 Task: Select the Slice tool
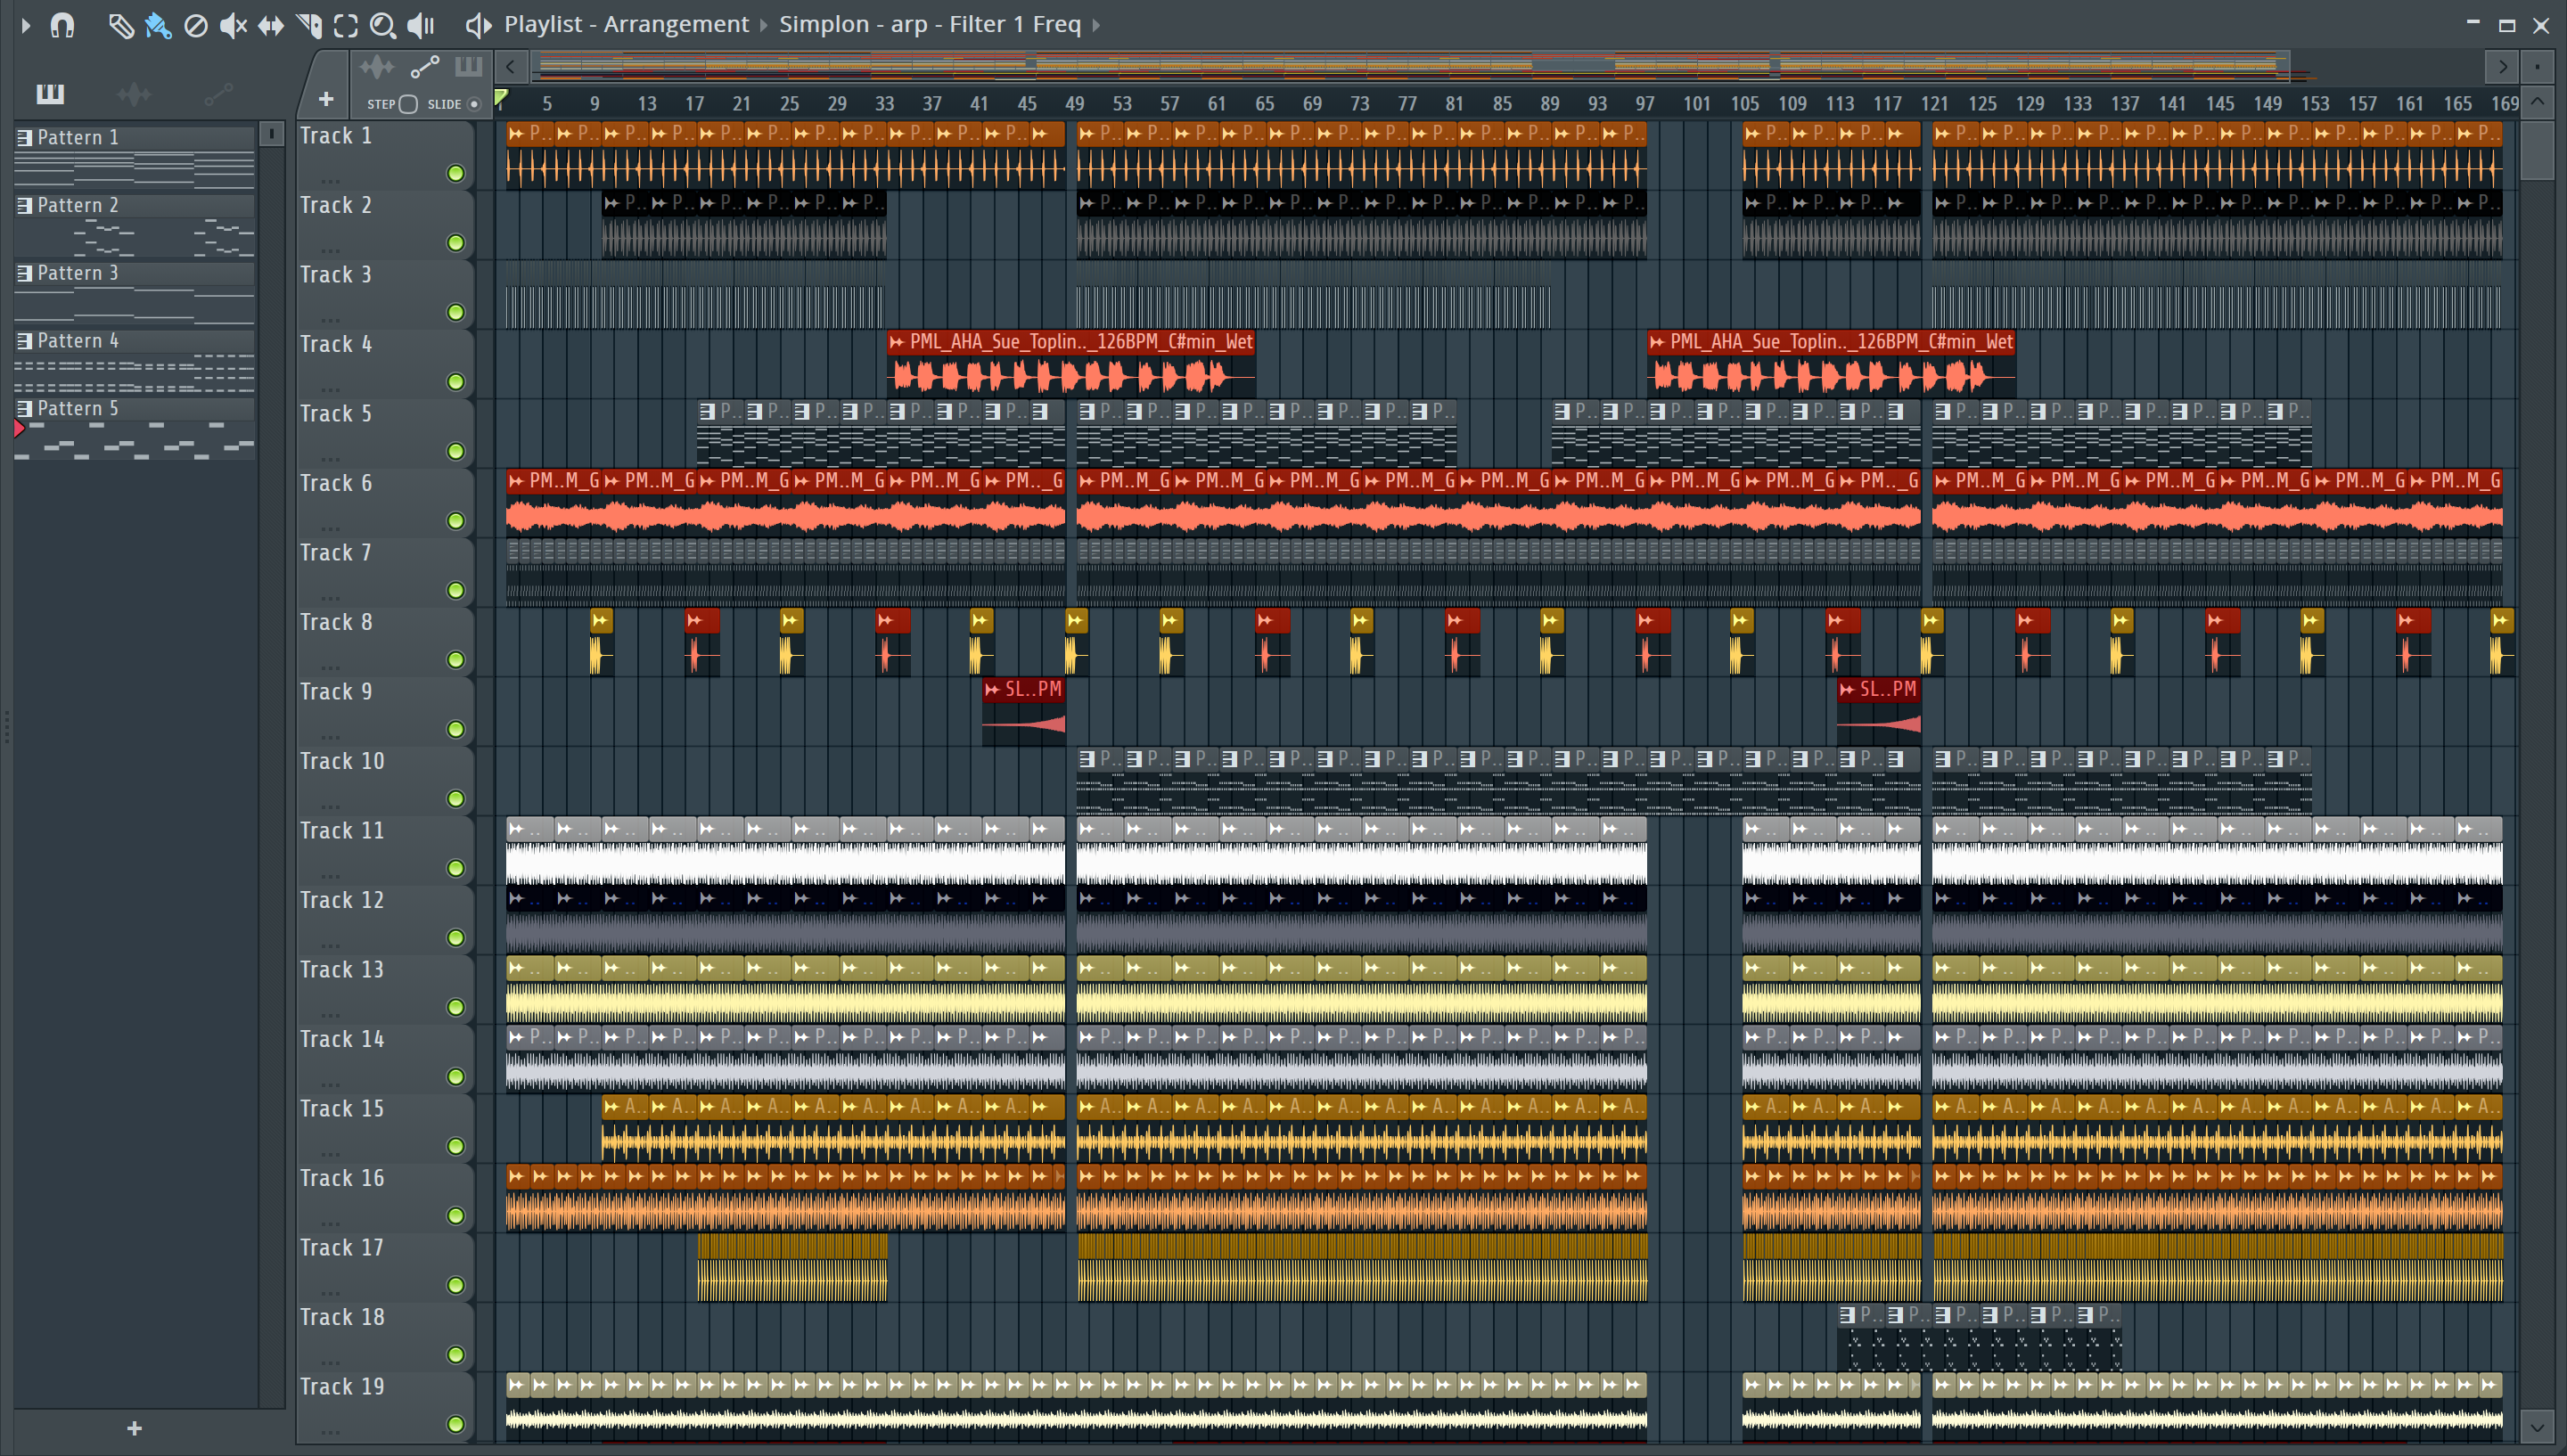309,25
